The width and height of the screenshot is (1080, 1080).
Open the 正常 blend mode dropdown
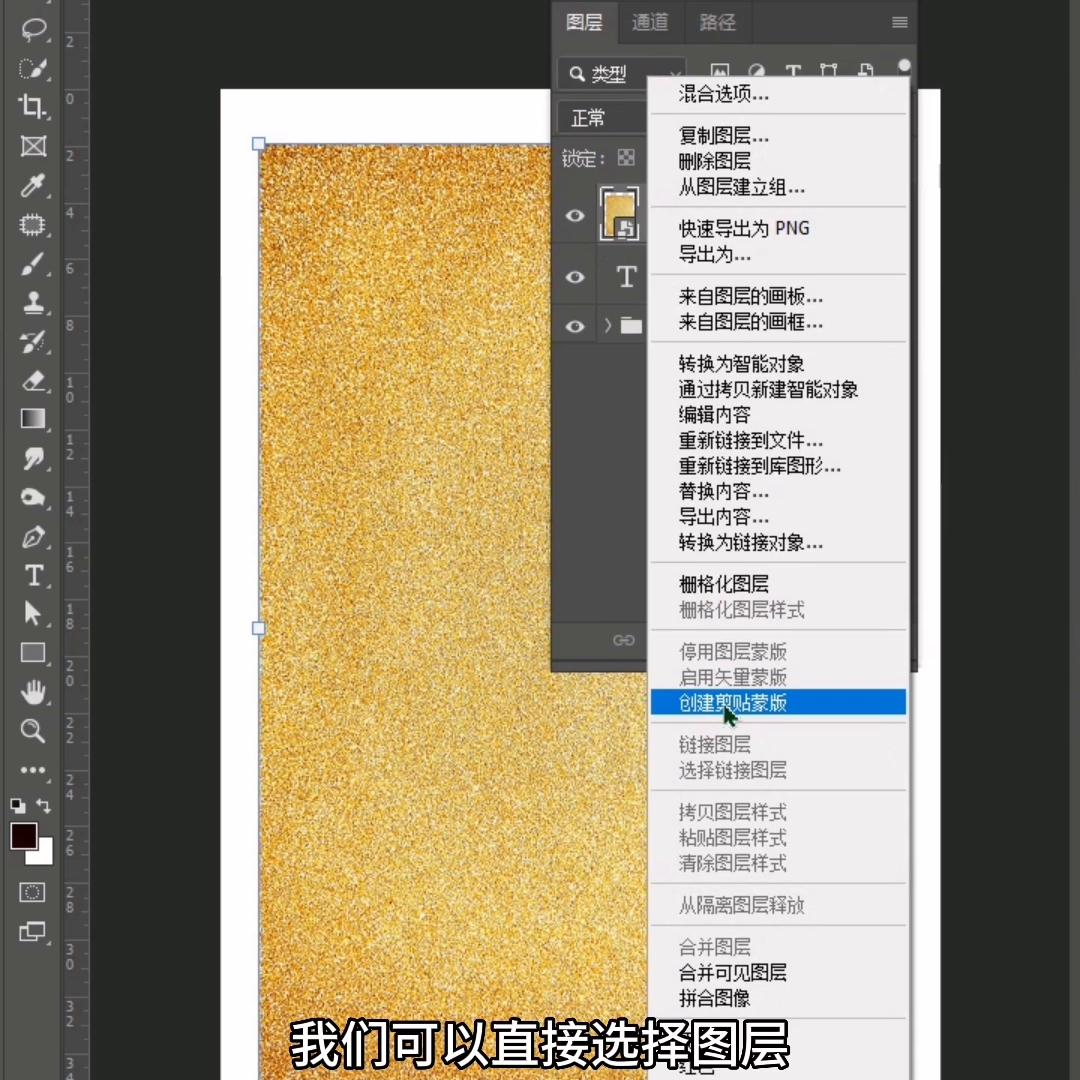[589, 118]
